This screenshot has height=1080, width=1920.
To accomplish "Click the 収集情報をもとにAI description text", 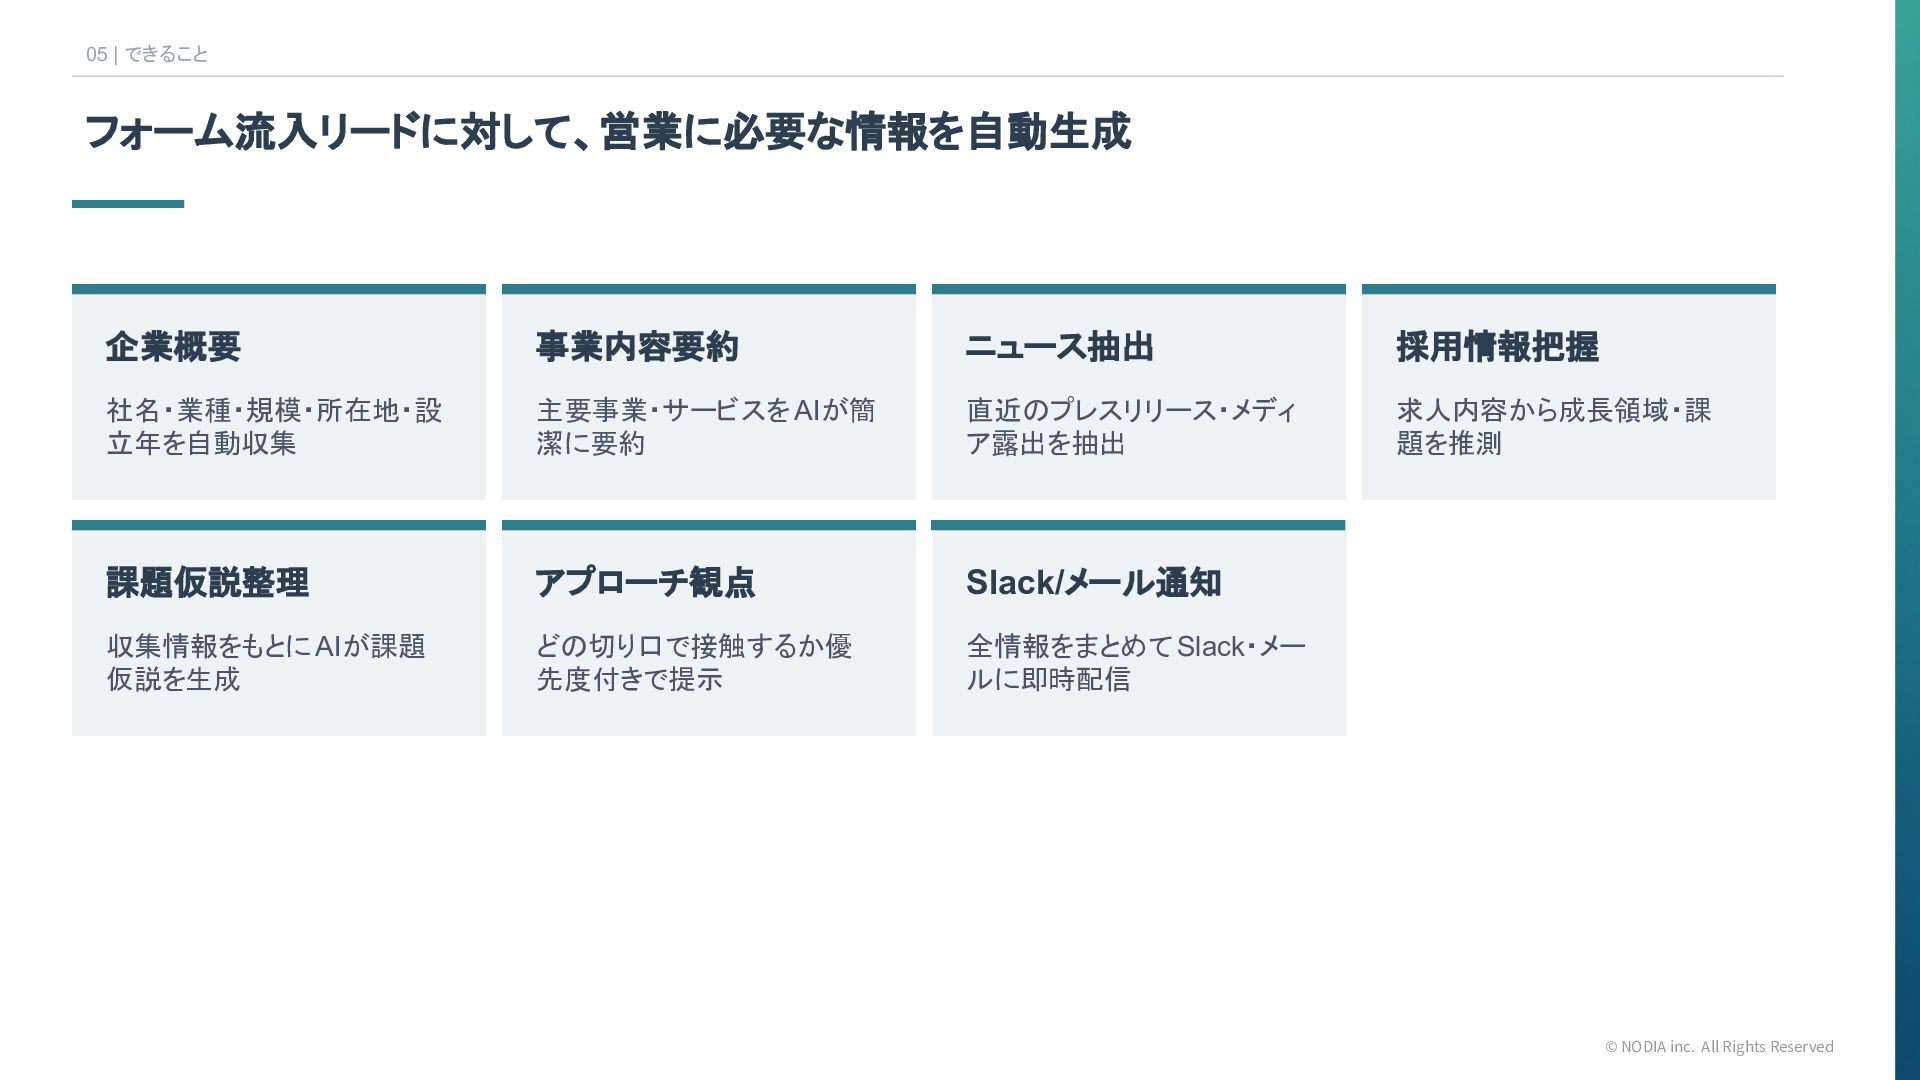I will (x=266, y=663).
